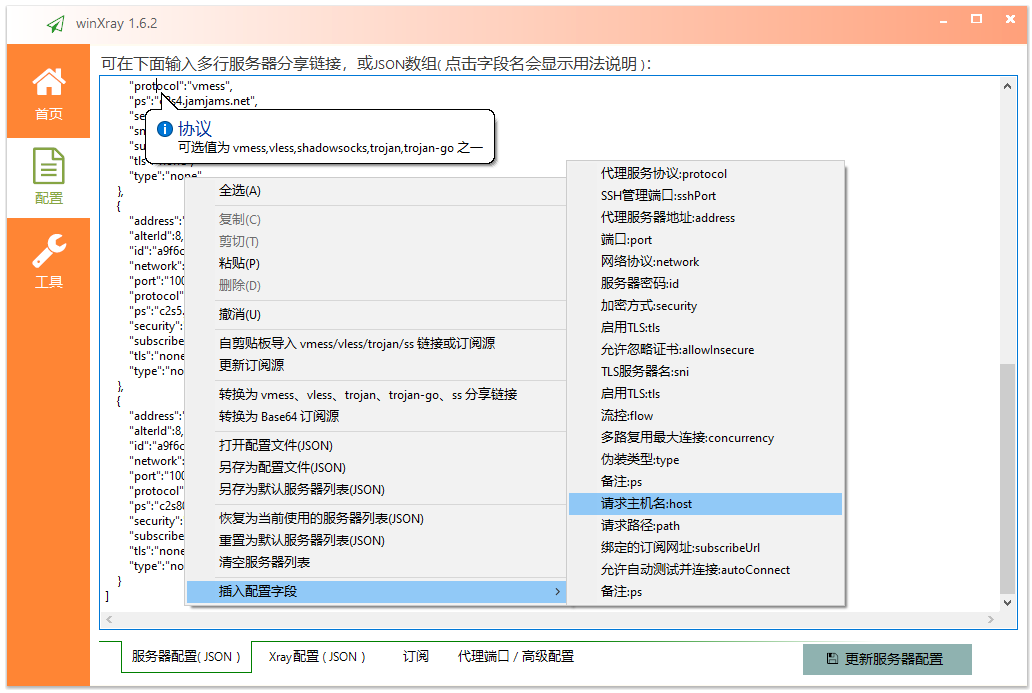
Task: Switch to Xray配置 ( JSON ) tab
Action: 317,657
